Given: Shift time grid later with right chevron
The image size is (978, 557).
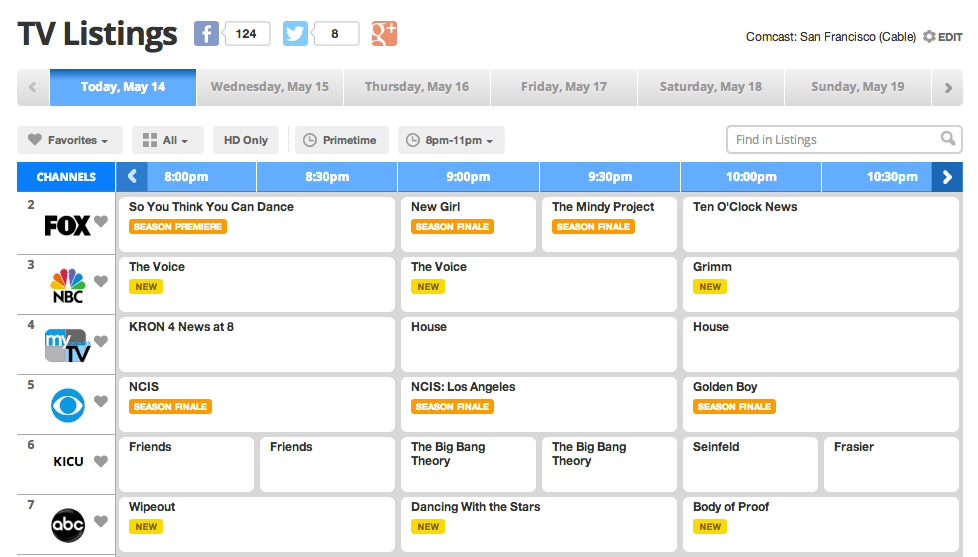Looking at the screenshot, I should (947, 177).
